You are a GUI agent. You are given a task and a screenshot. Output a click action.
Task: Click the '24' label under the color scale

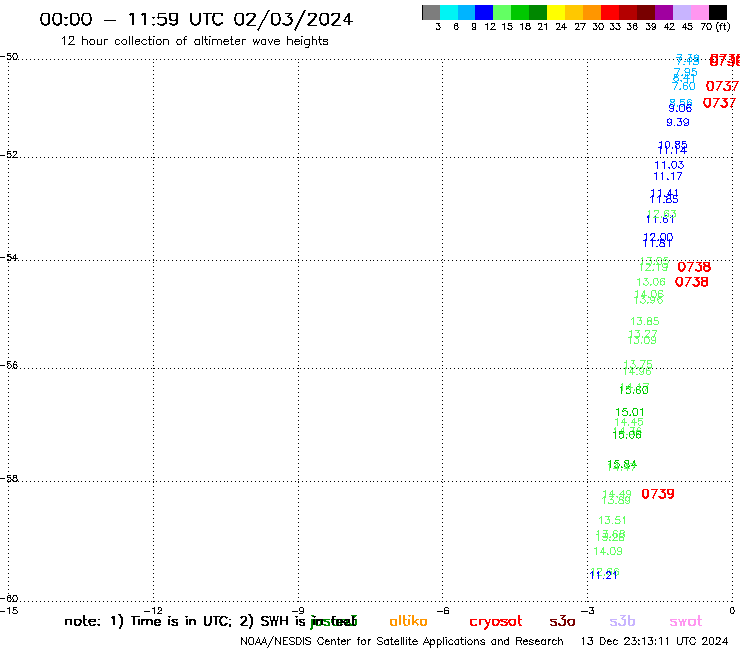point(561,26)
